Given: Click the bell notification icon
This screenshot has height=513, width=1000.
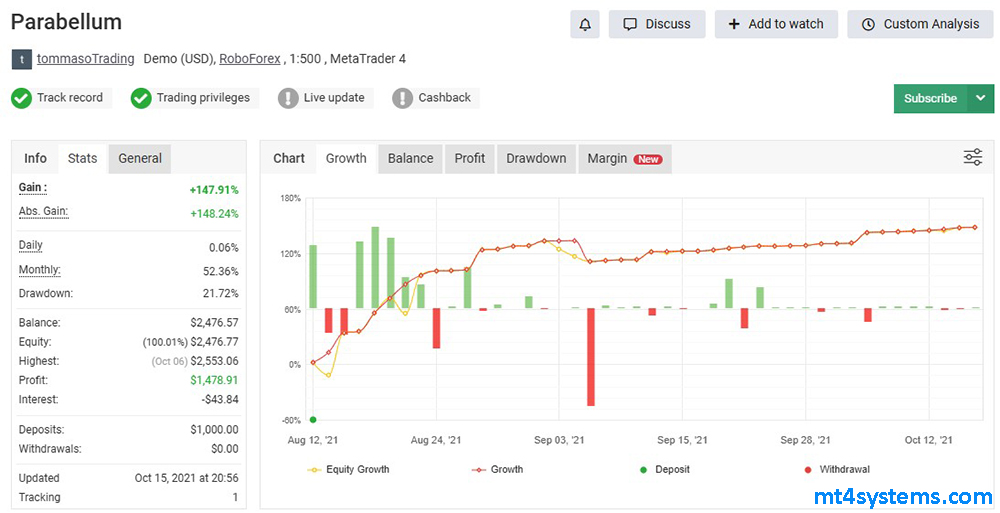Looking at the screenshot, I should pos(585,24).
